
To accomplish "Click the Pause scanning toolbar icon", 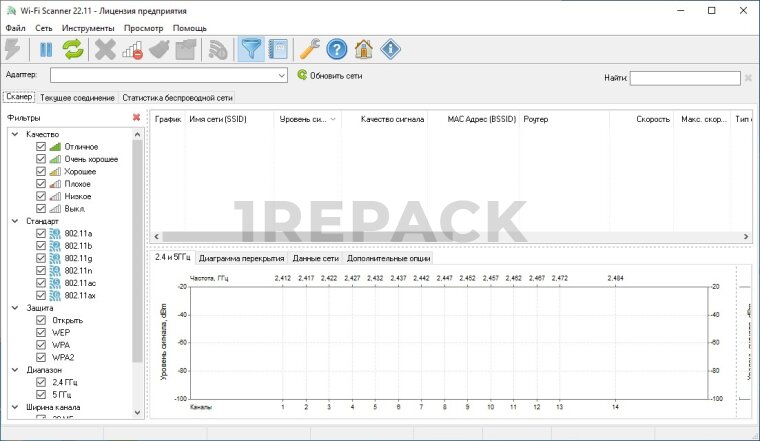I will [46, 50].
